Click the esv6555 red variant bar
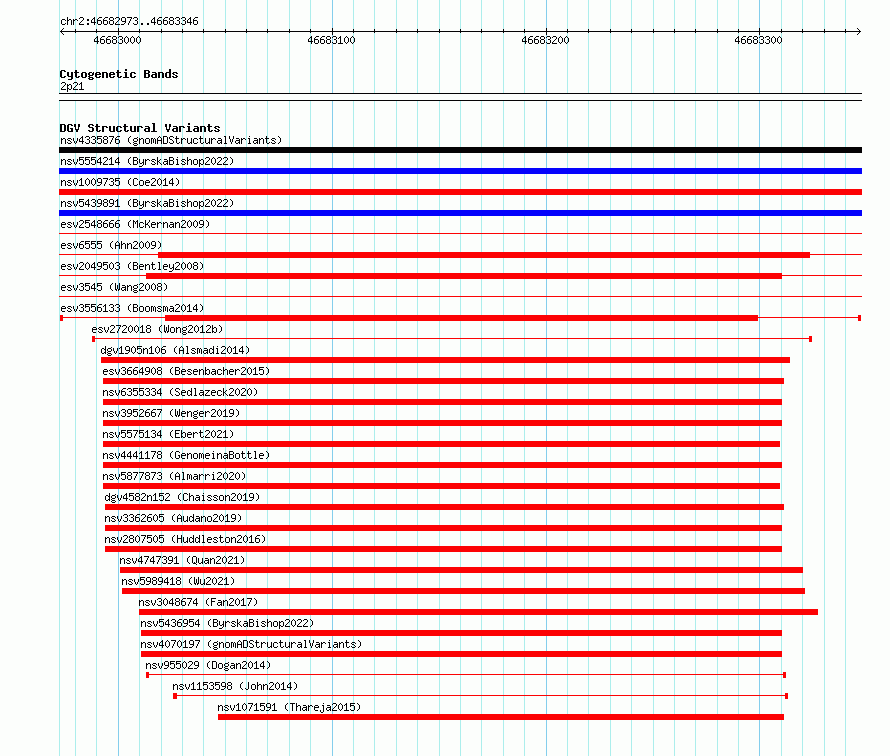The image size is (890, 756). click(x=484, y=255)
